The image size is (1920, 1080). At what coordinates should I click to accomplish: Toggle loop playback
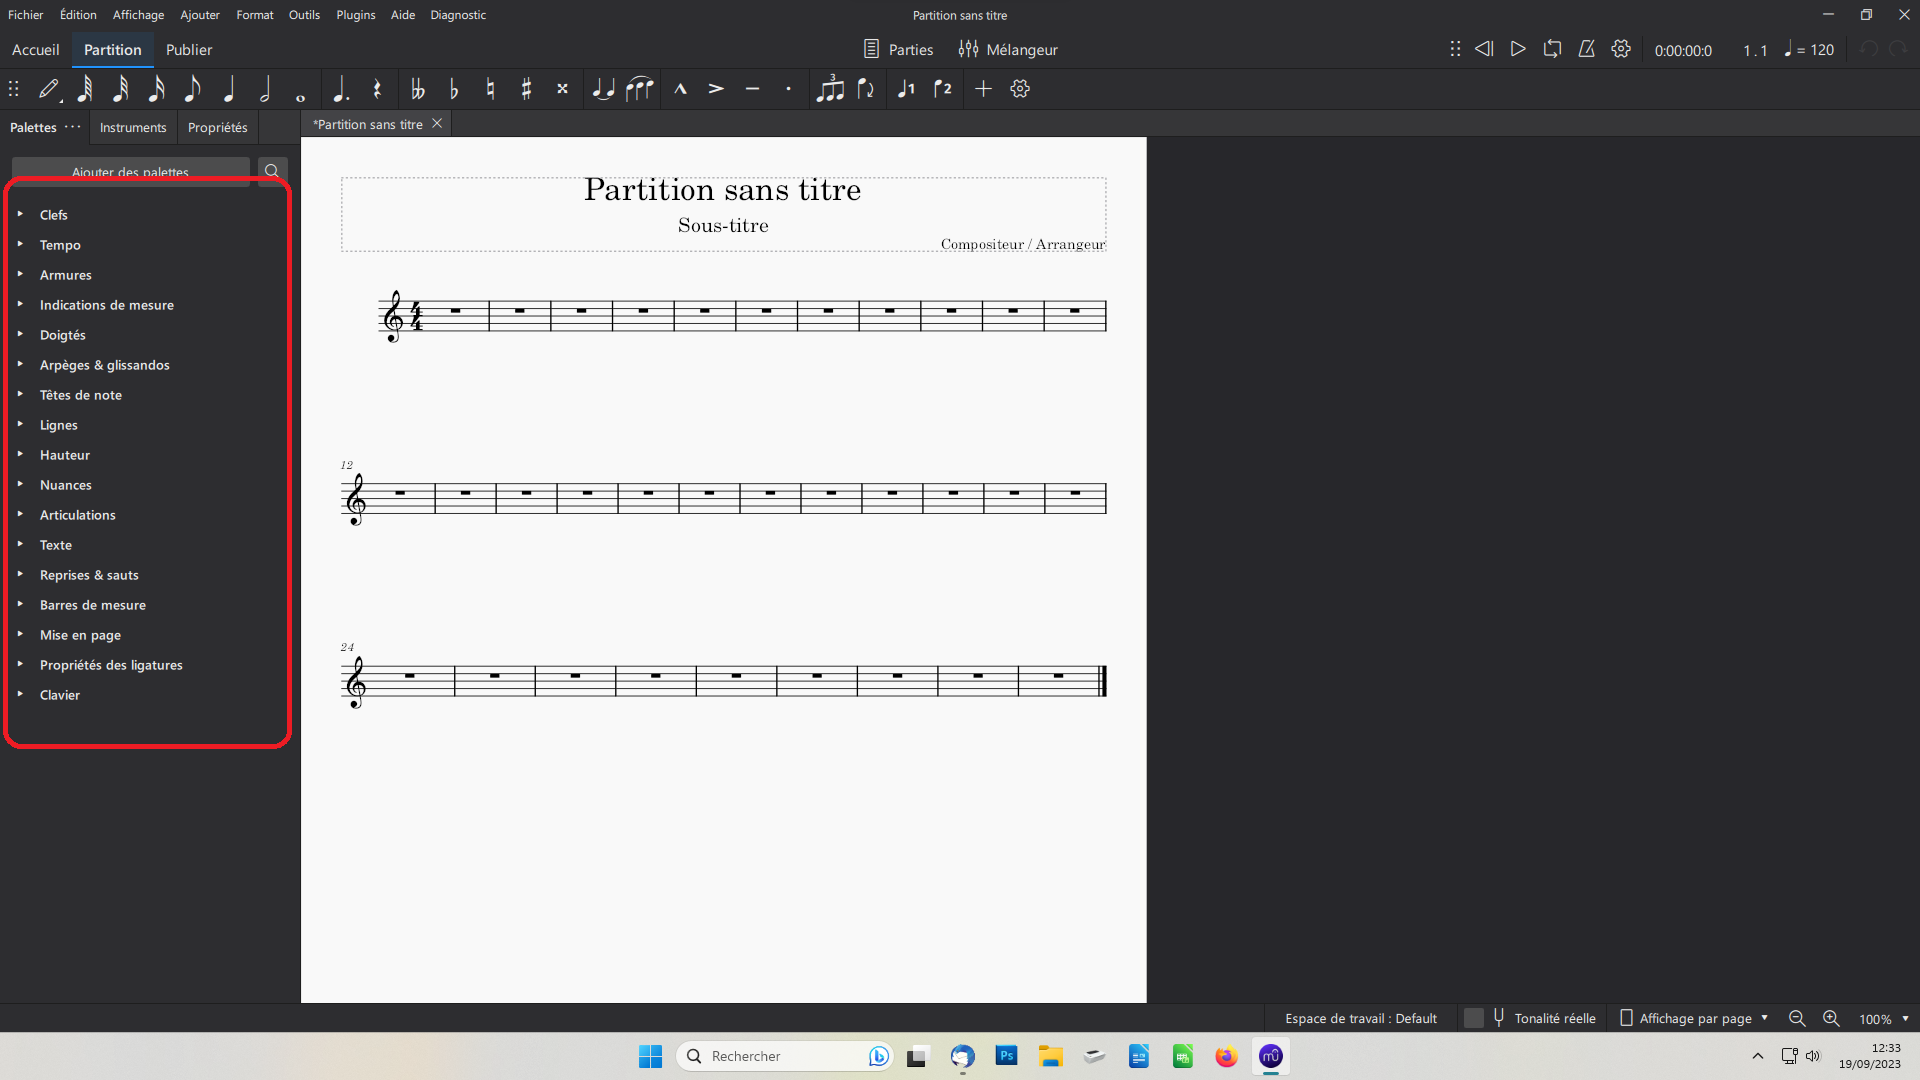tap(1551, 48)
